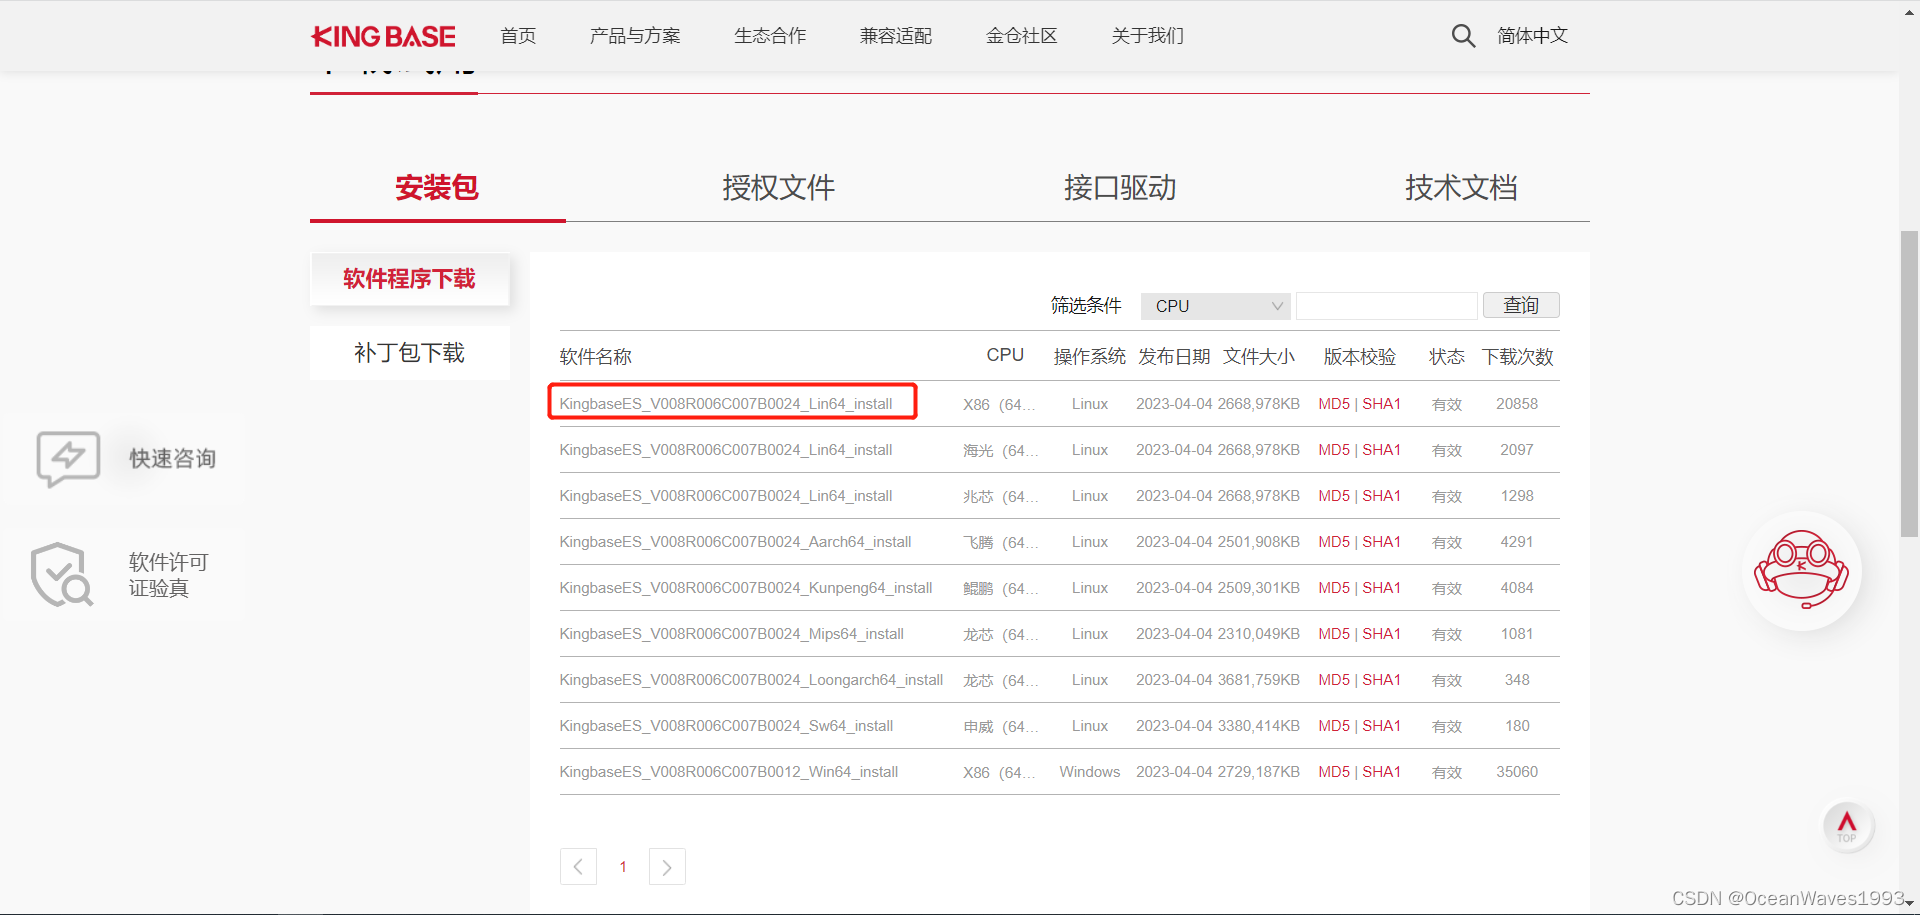Download Loongarch64_install package
This screenshot has width=1920, height=915.
pyautogui.click(x=751, y=680)
